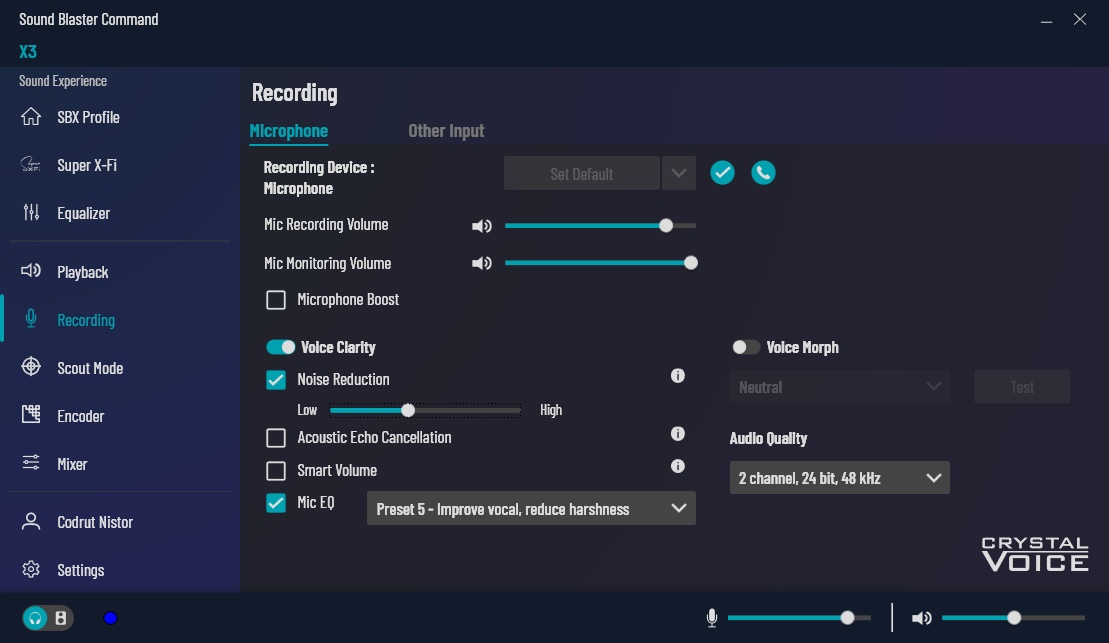The height and width of the screenshot is (643, 1109).
Task: Adjust the Noise Reduction level slider
Action: (425, 410)
